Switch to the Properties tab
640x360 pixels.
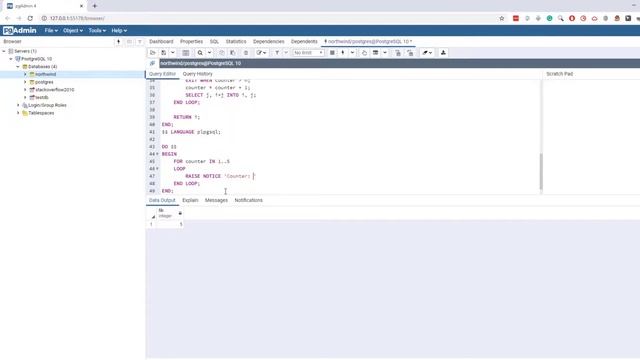coord(191,42)
